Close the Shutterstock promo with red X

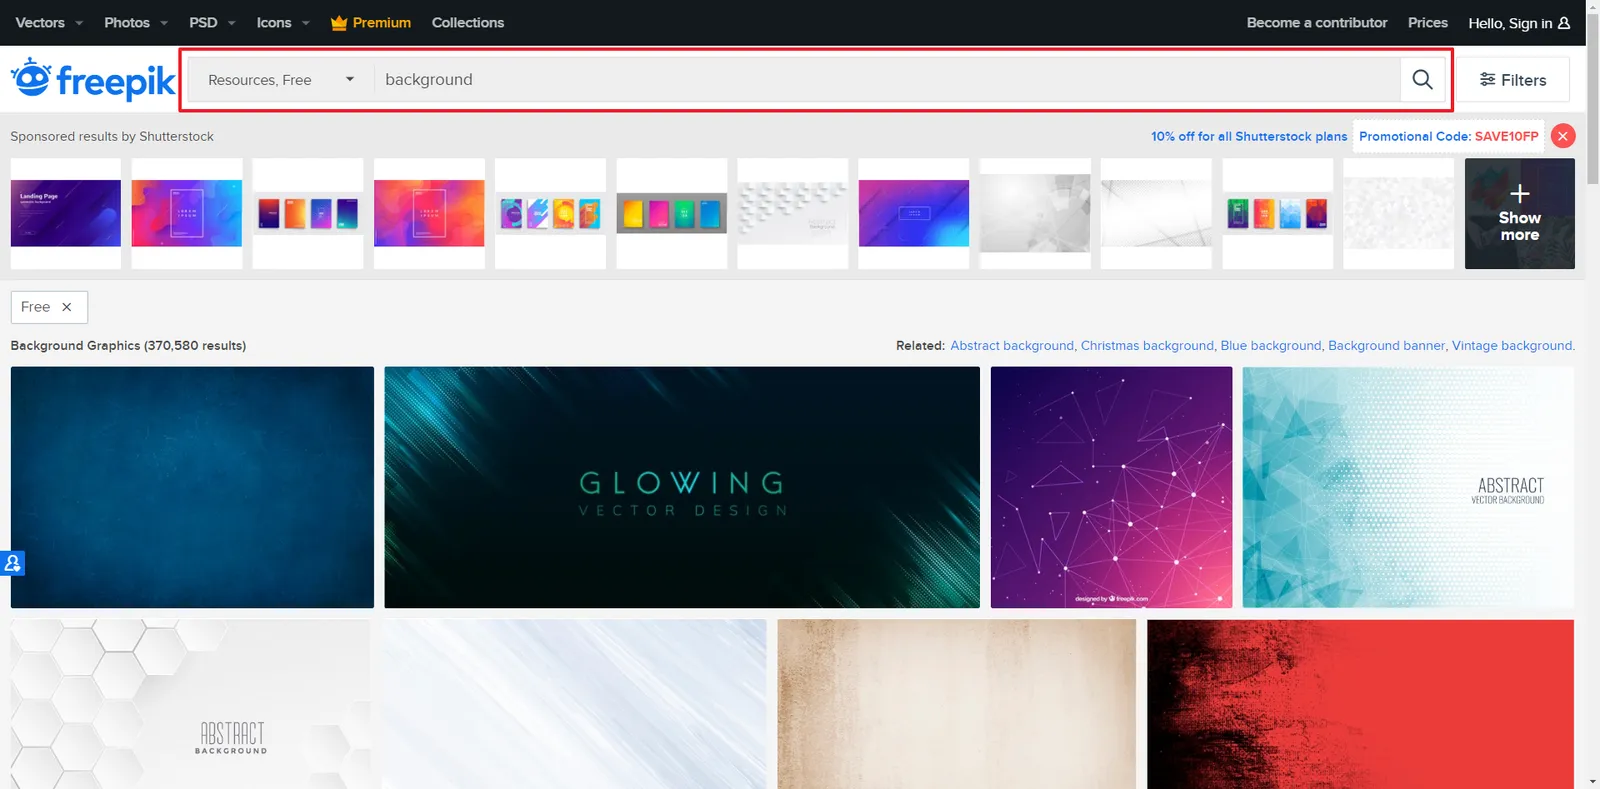tap(1563, 136)
